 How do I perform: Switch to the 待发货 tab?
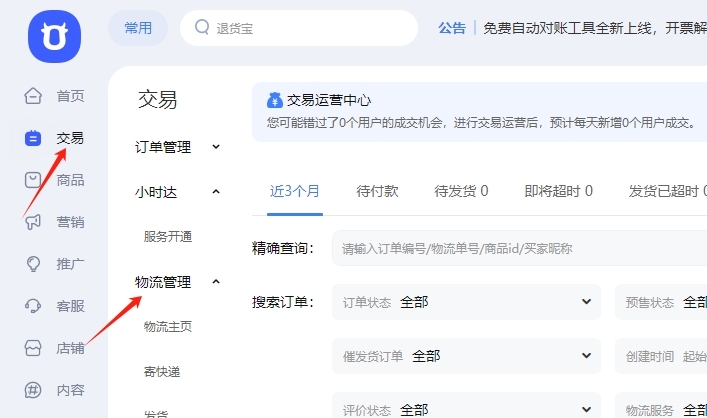point(461,191)
